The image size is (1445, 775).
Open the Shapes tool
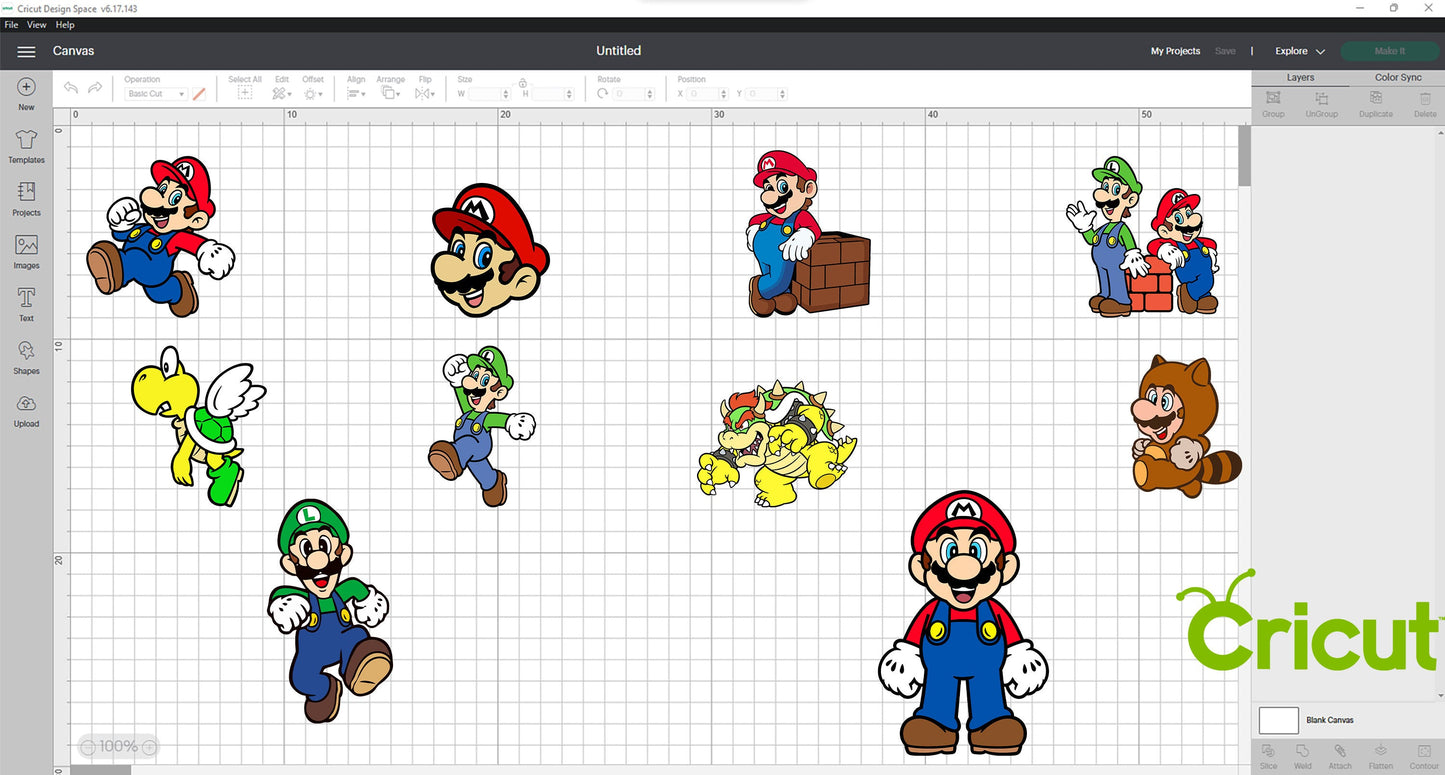(26, 356)
